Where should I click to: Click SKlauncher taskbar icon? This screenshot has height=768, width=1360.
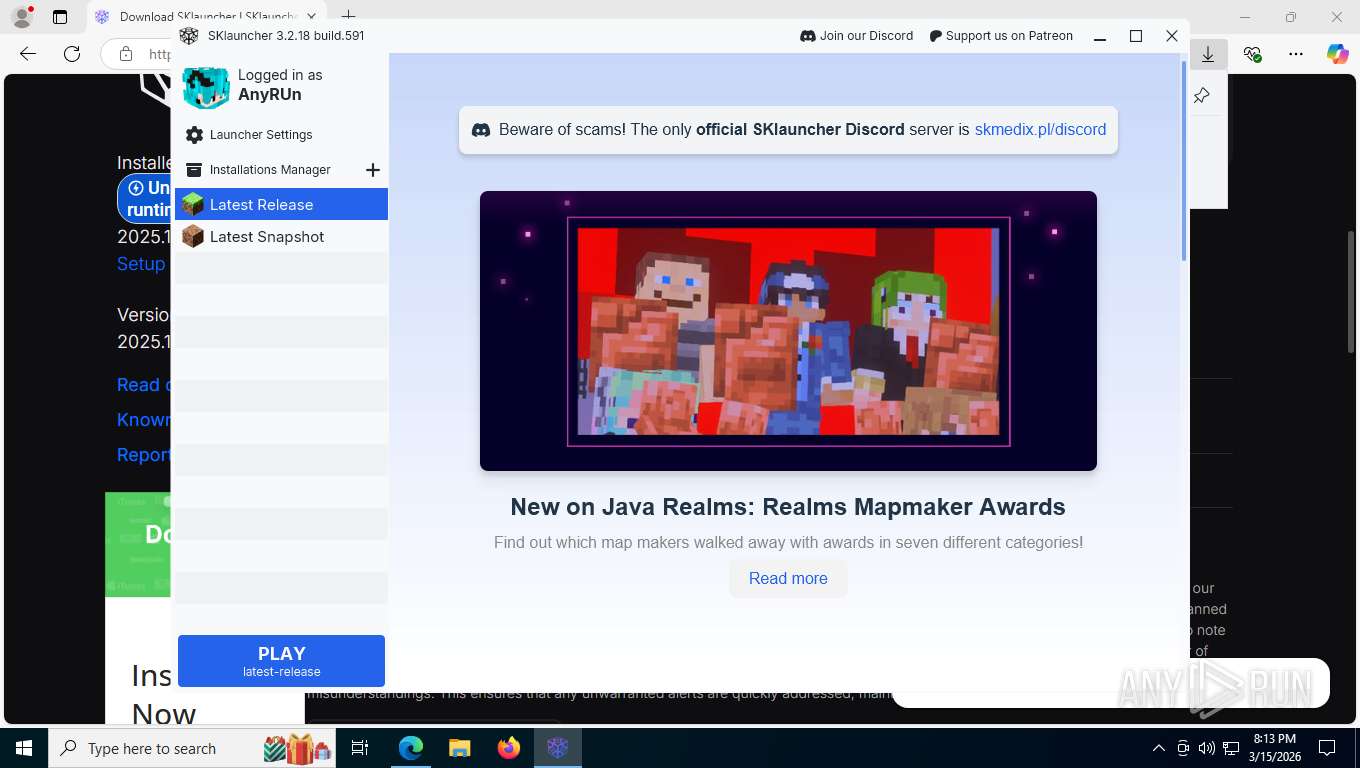coord(557,748)
